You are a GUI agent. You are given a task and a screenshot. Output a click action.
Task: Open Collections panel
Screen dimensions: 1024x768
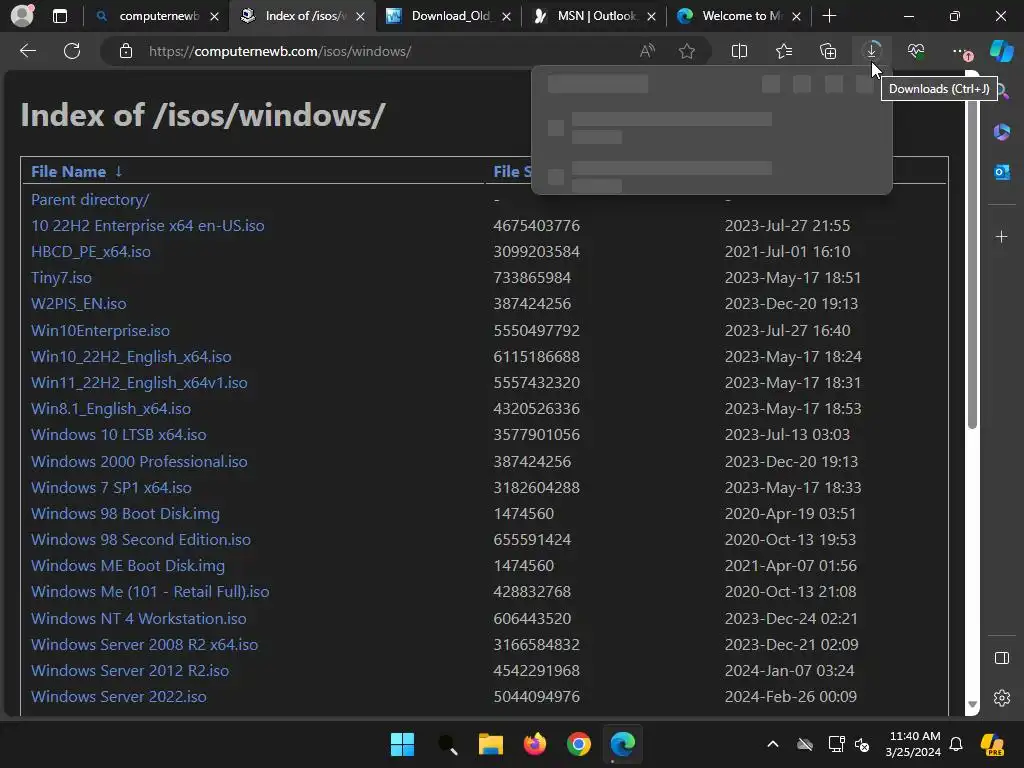(827, 51)
